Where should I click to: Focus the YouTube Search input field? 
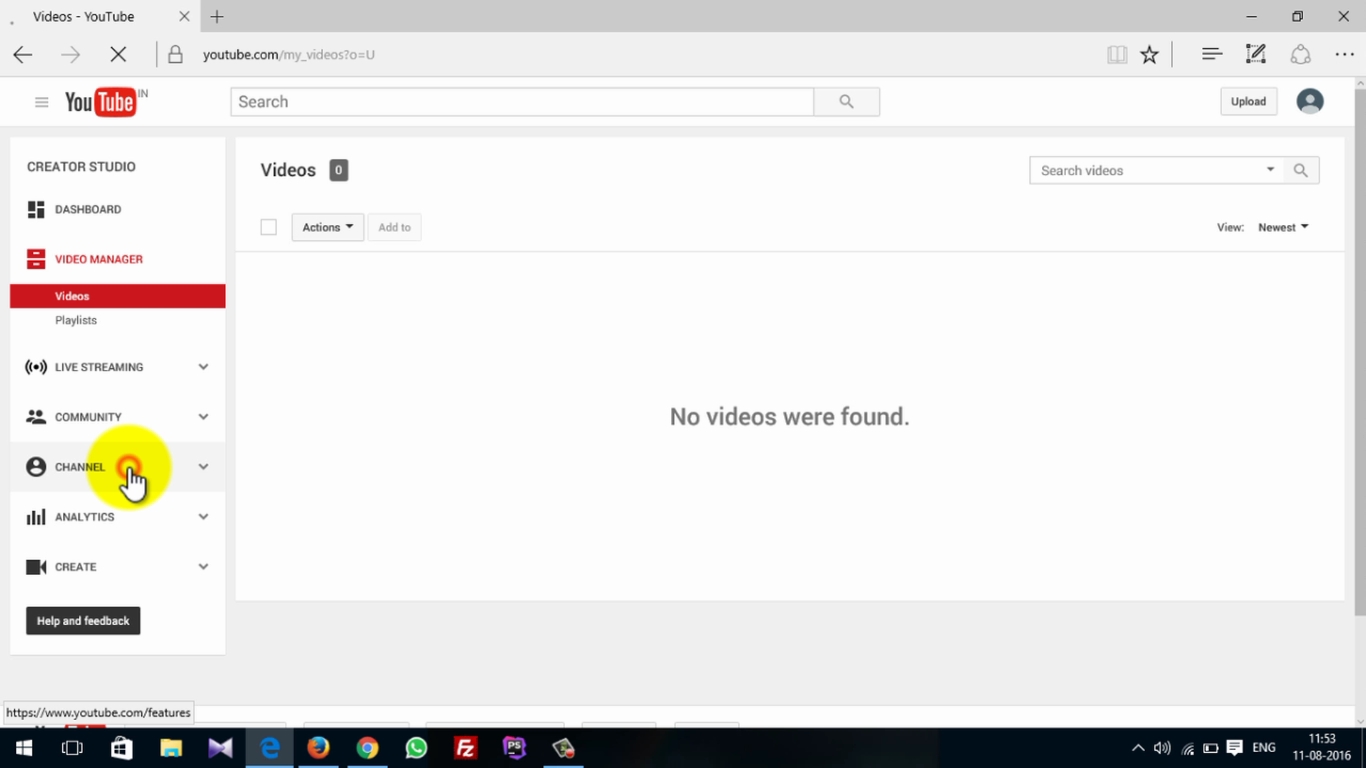522,101
